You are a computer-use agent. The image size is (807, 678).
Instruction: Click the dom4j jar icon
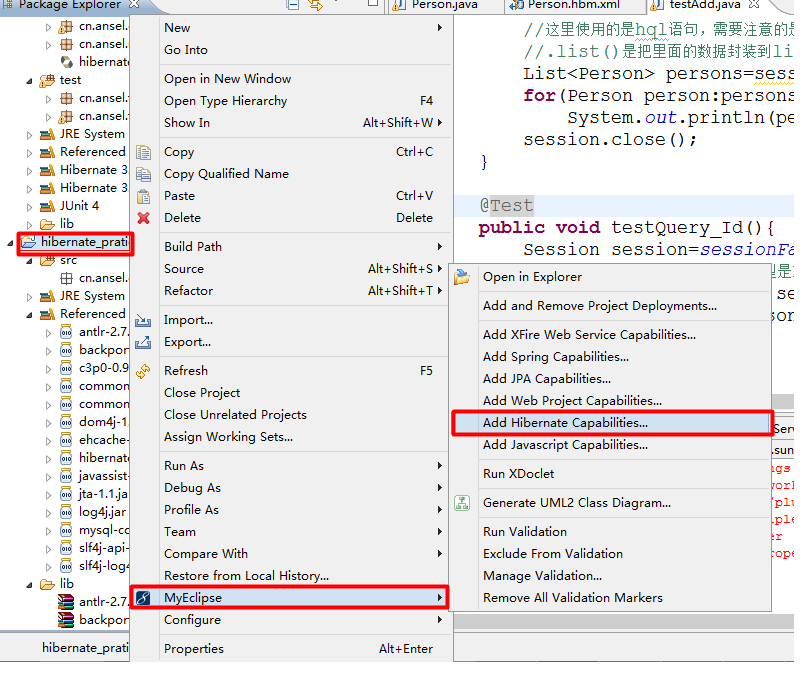coord(66,423)
